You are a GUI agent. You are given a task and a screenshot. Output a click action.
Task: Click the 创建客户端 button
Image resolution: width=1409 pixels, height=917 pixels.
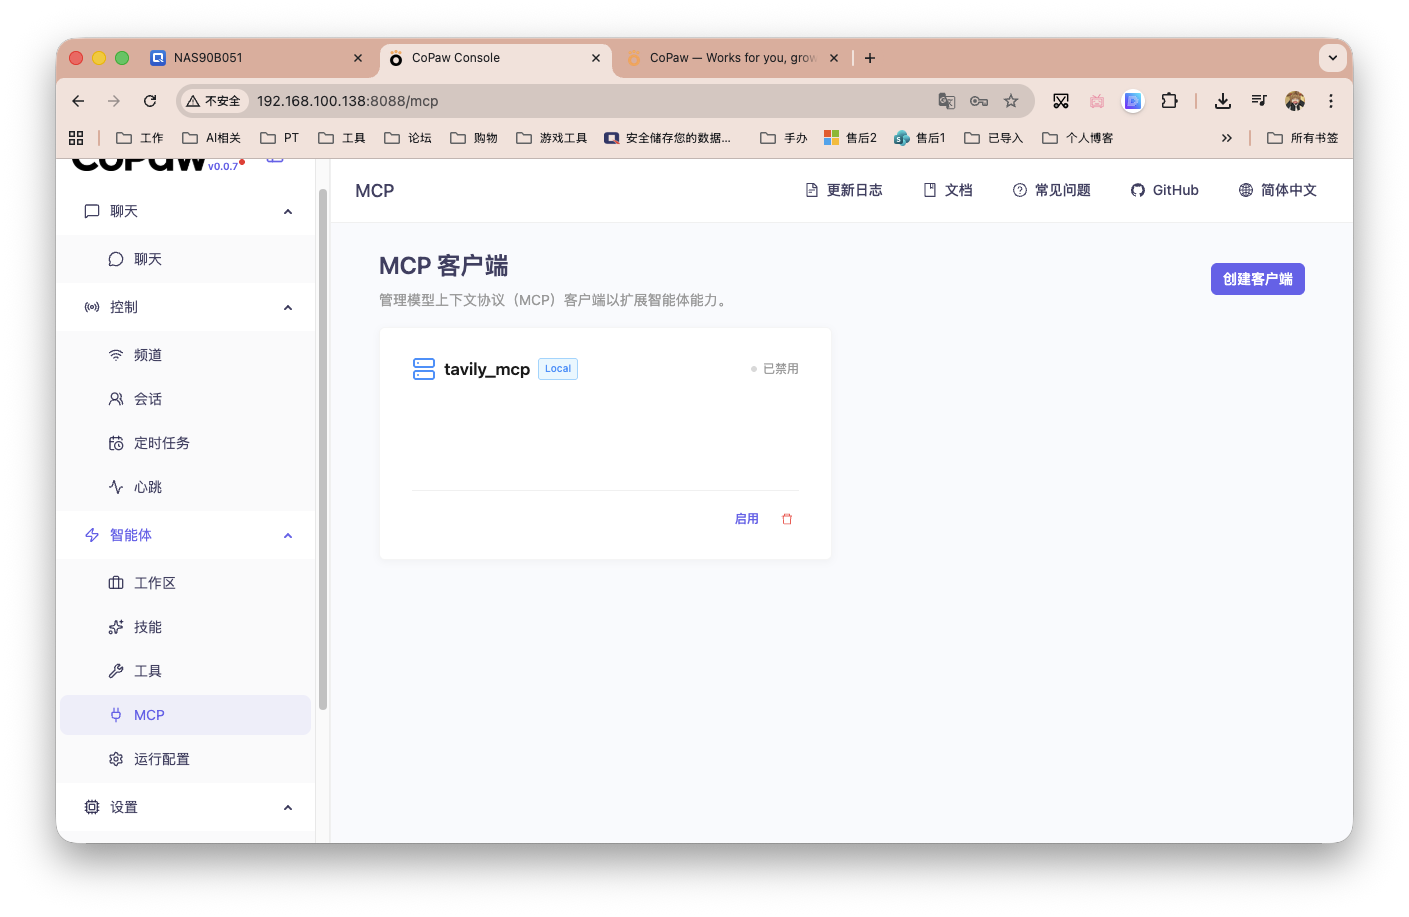(1257, 279)
